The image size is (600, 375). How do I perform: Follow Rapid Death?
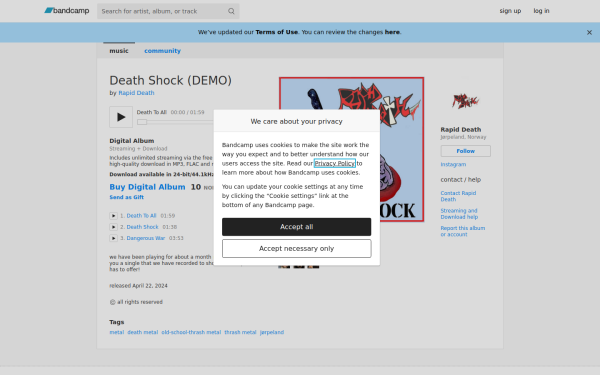click(x=465, y=151)
